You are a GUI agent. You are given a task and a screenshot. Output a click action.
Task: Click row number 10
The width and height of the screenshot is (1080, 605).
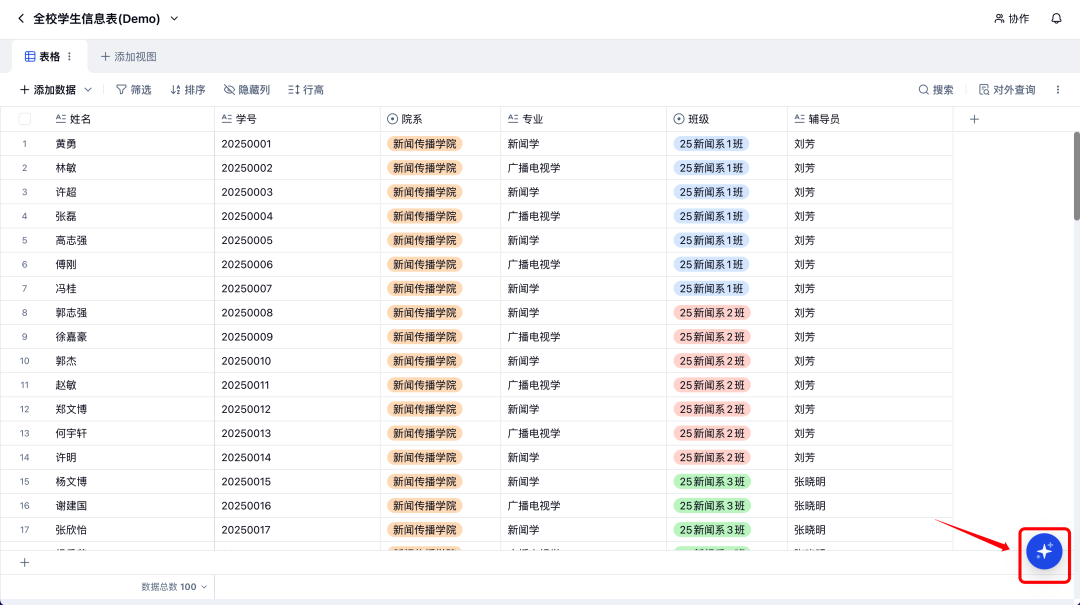pos(25,361)
